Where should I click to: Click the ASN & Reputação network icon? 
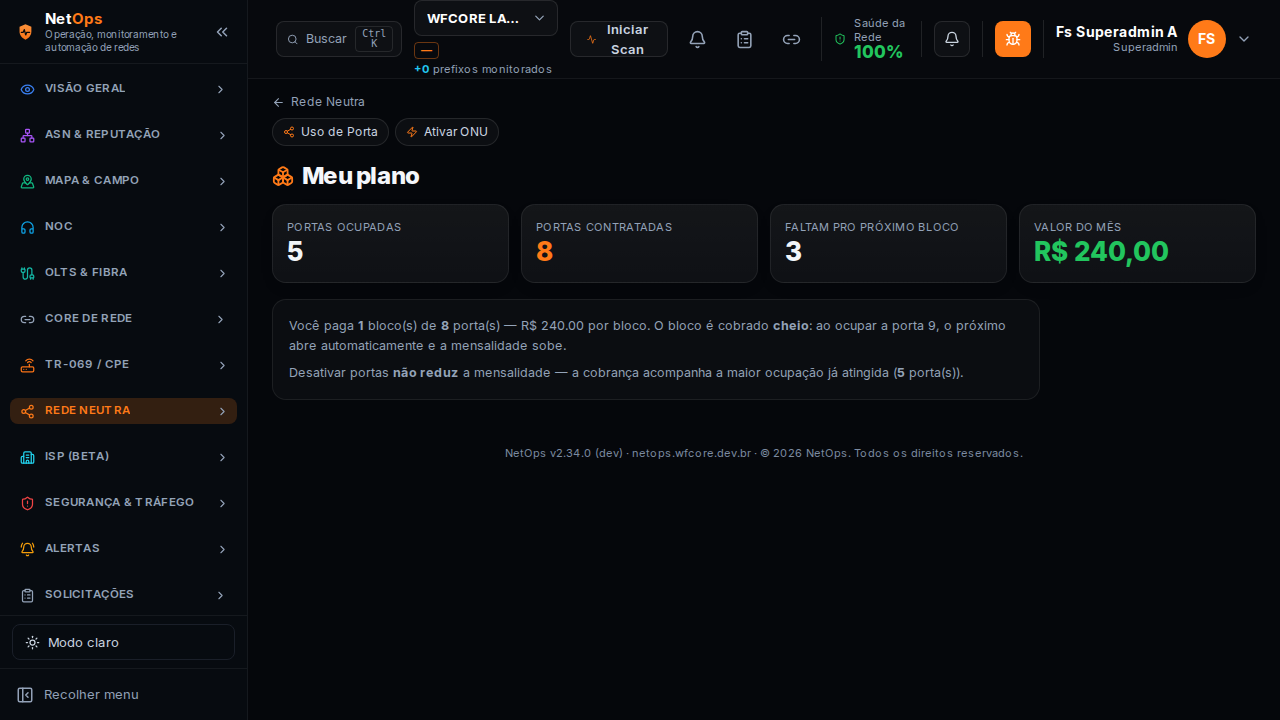(x=28, y=135)
